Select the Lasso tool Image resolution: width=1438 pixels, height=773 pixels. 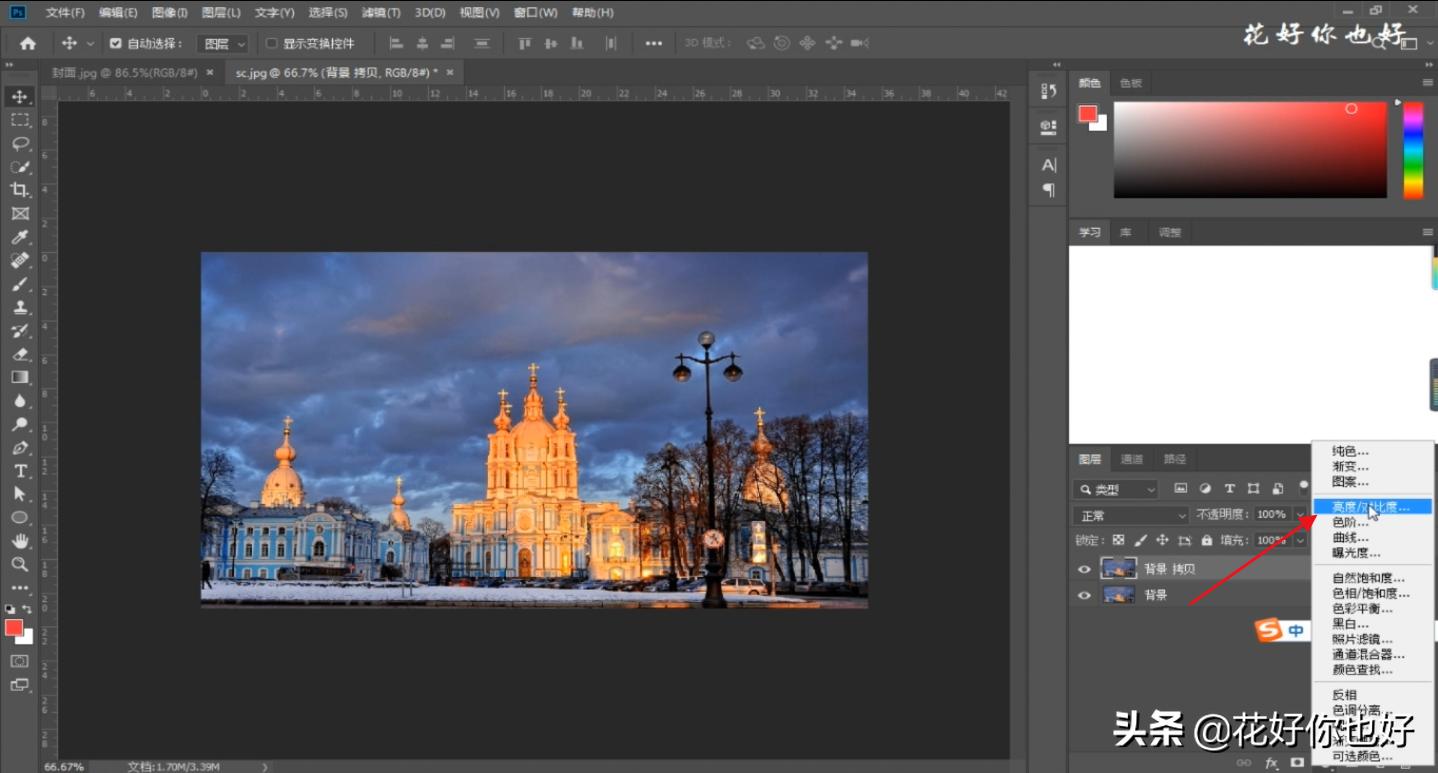point(19,143)
